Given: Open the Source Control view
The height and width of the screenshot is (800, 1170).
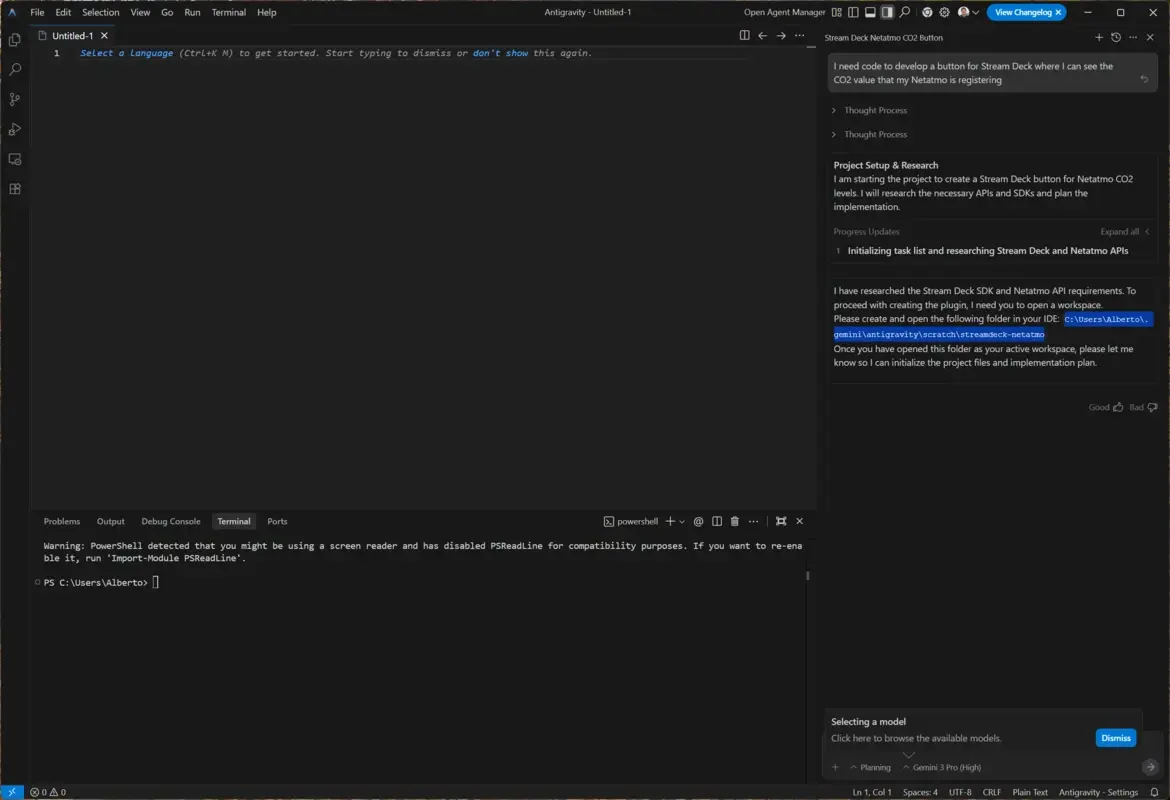Looking at the screenshot, I should (14, 99).
